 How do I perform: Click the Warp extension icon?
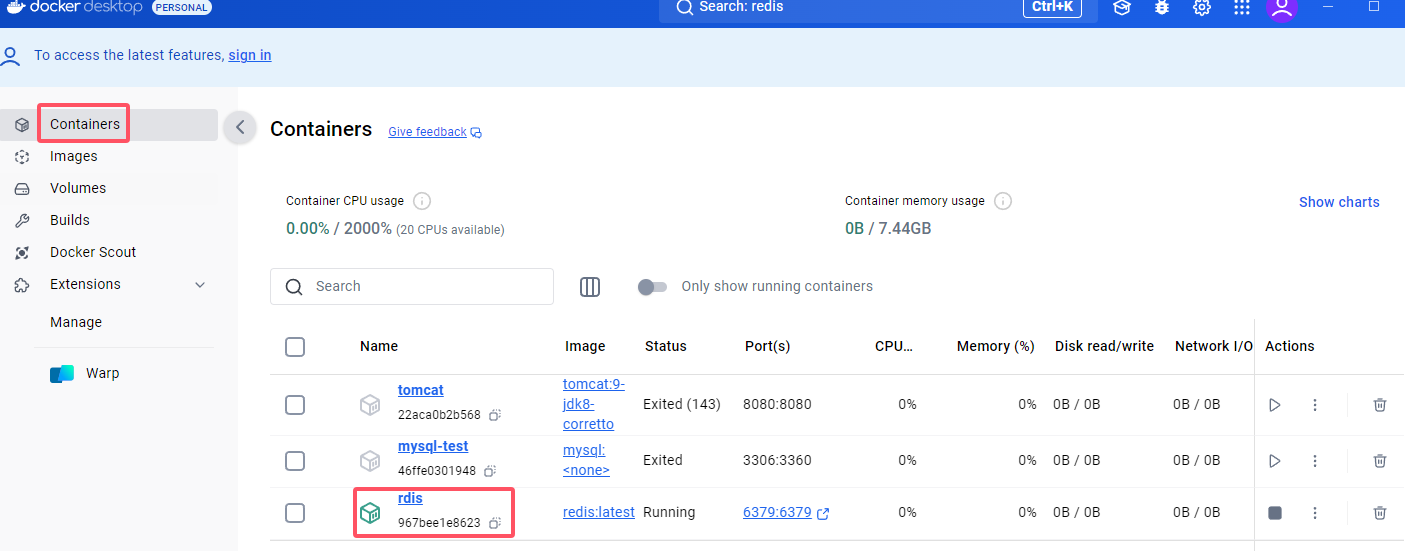(x=62, y=374)
